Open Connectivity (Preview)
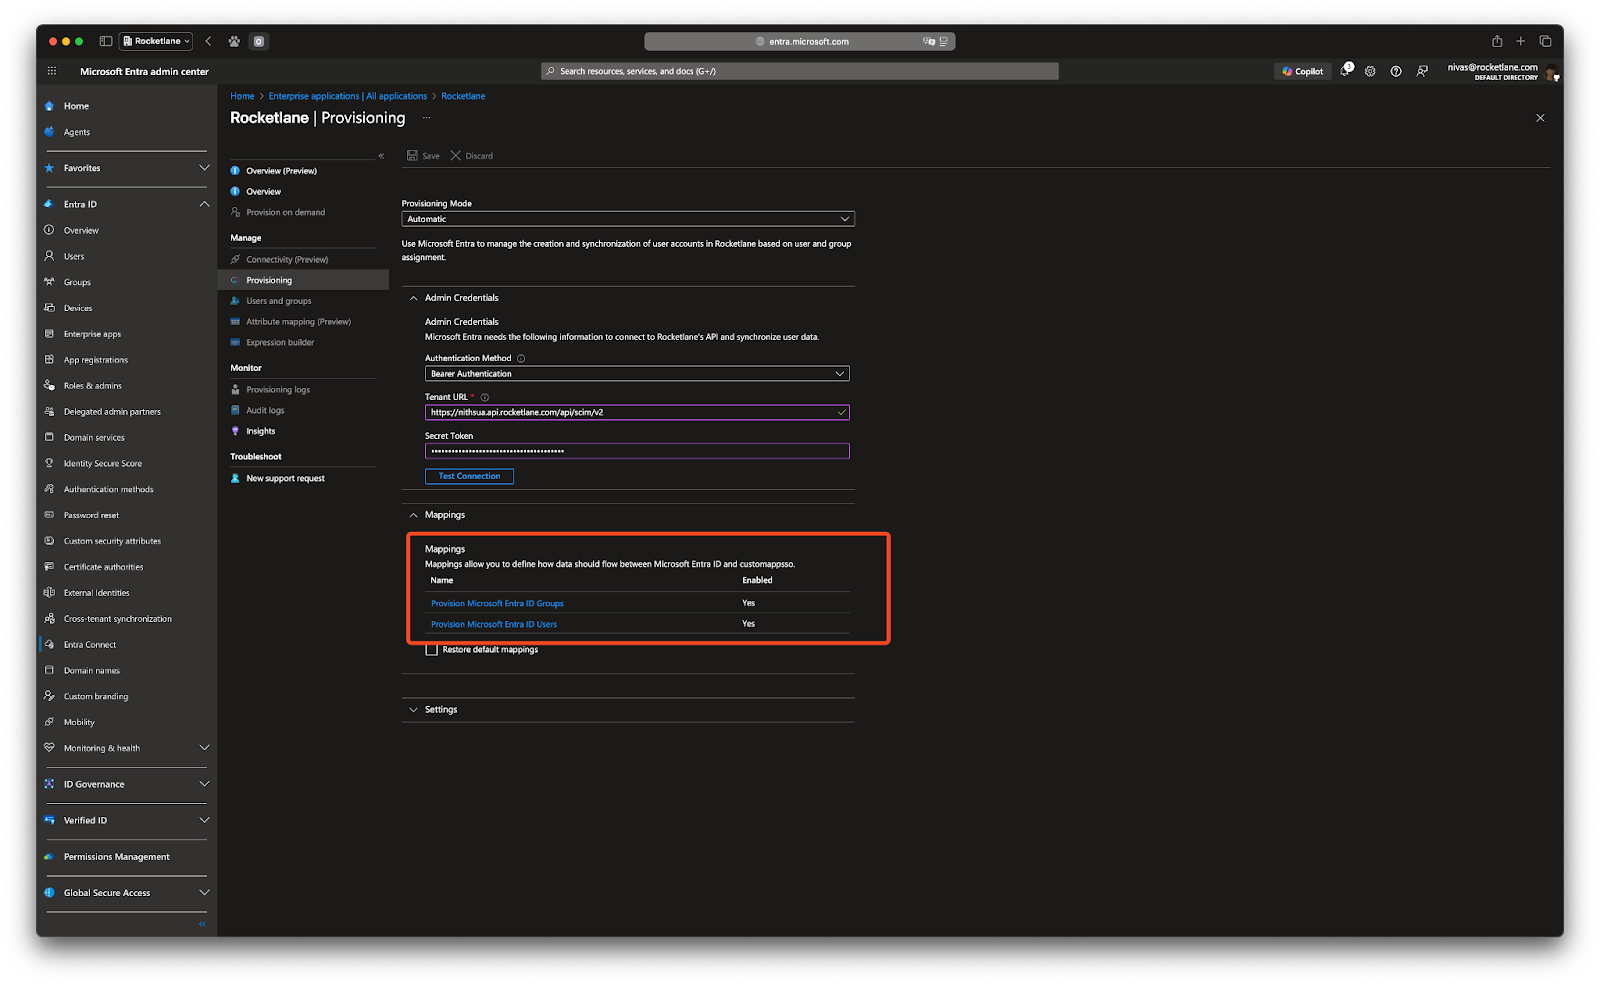1600x985 pixels. pyautogui.click(x=287, y=260)
